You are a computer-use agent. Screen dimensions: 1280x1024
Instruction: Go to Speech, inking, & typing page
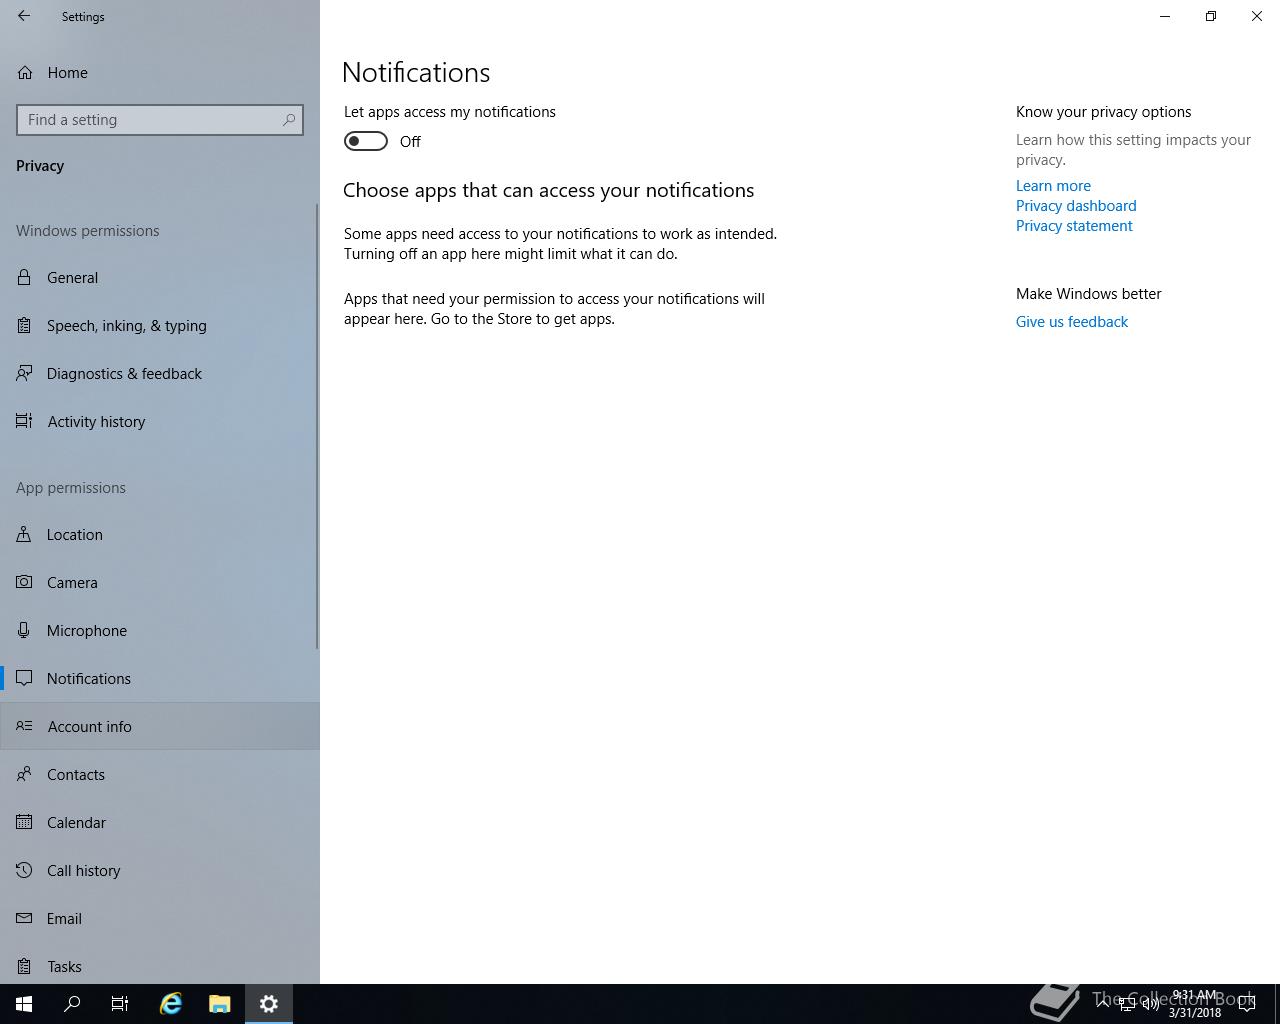(x=160, y=326)
